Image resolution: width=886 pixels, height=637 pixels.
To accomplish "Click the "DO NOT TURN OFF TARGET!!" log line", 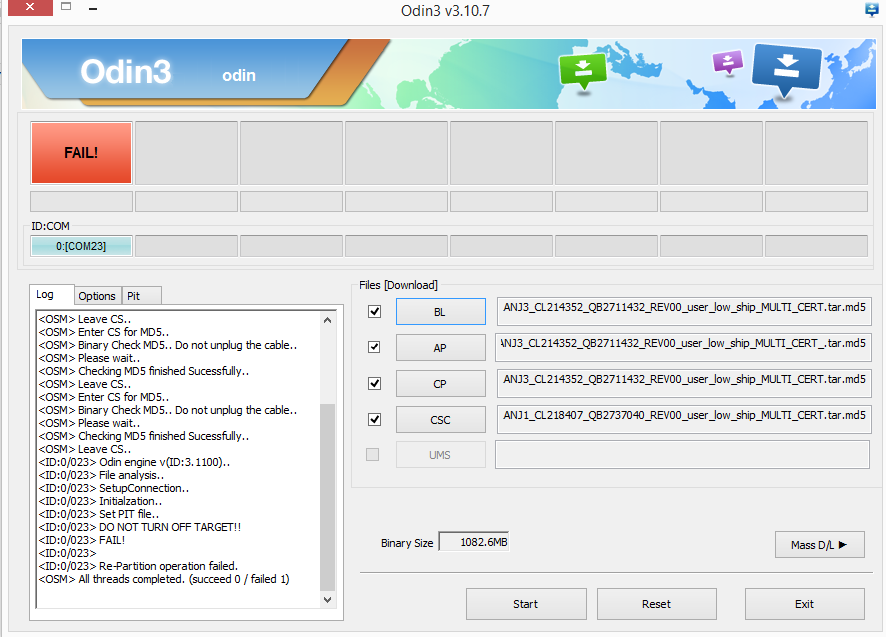I will click(140, 527).
